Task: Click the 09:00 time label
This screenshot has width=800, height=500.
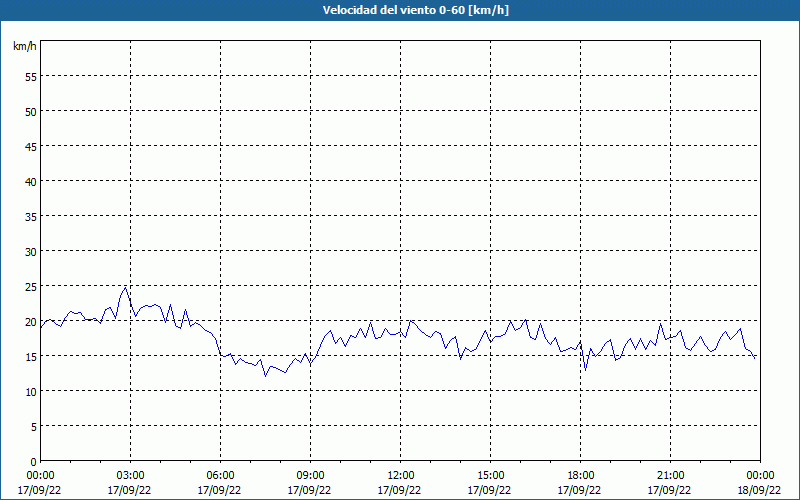Action: pyautogui.click(x=310, y=476)
